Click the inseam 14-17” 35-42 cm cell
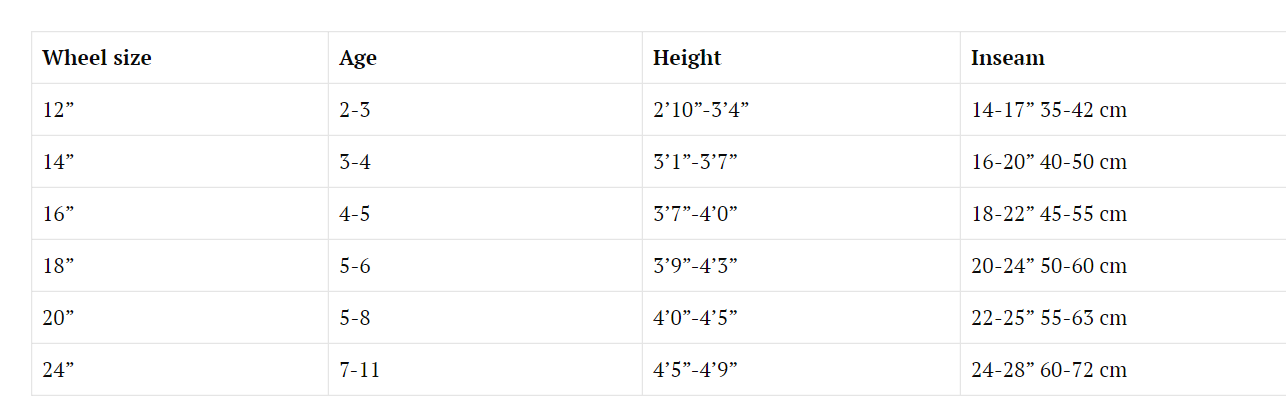1286x418 pixels. point(1123,110)
